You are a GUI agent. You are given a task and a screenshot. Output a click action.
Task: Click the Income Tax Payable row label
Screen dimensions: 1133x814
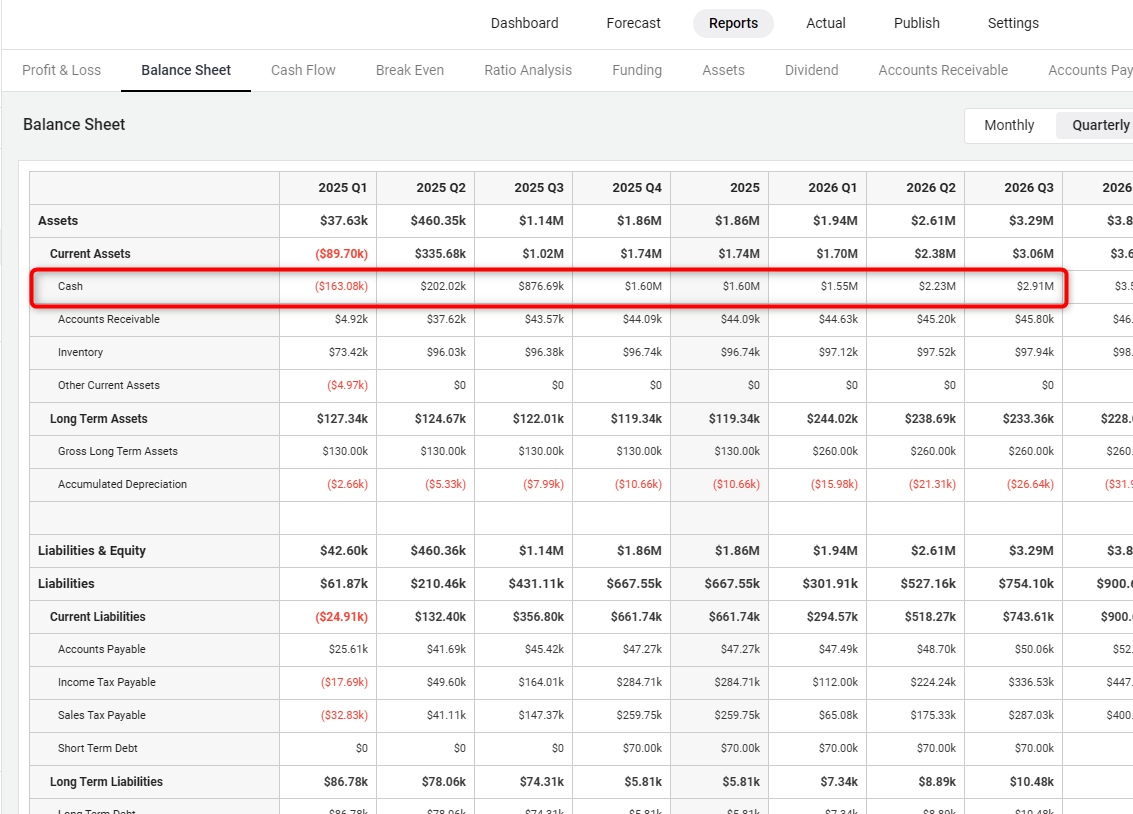[107, 682]
